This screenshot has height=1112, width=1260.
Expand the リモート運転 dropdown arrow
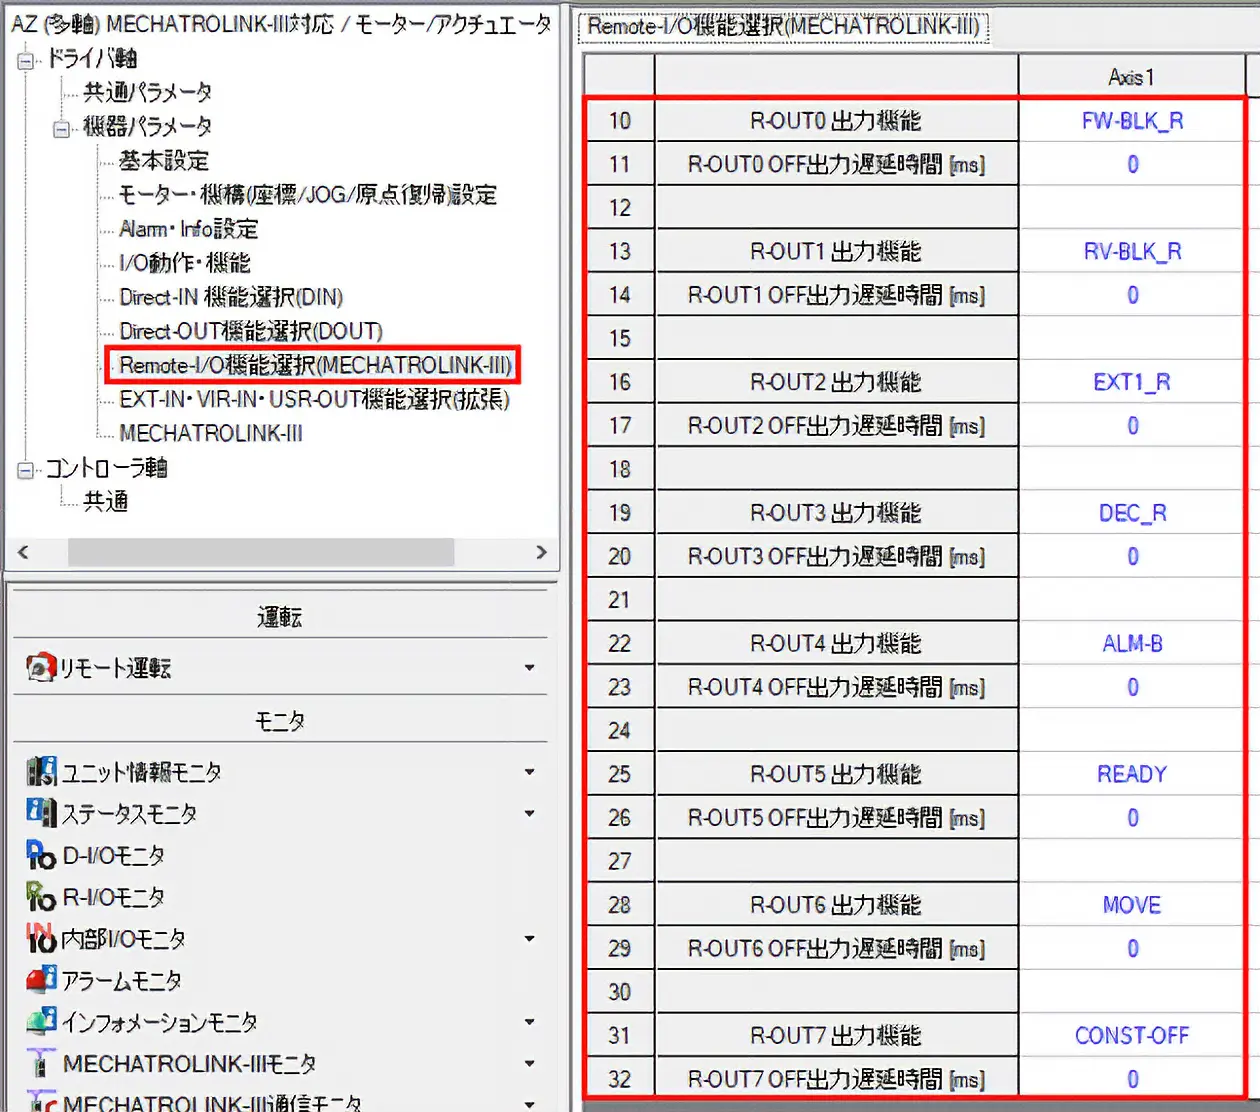tap(529, 668)
